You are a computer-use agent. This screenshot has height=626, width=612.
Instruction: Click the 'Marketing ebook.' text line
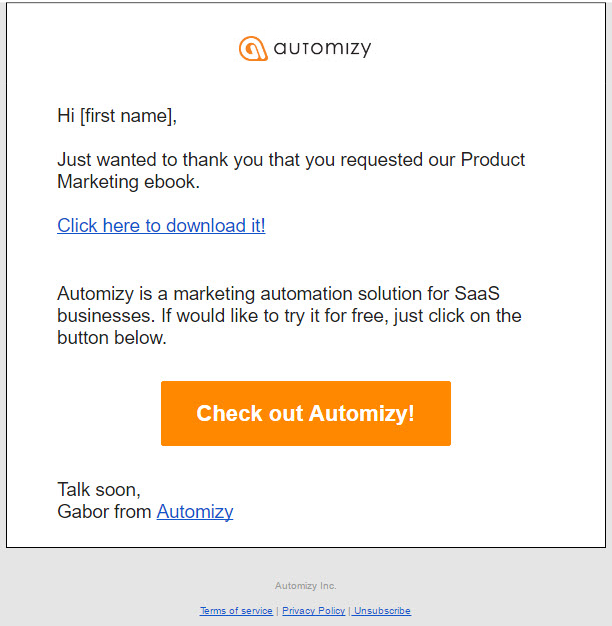129,182
